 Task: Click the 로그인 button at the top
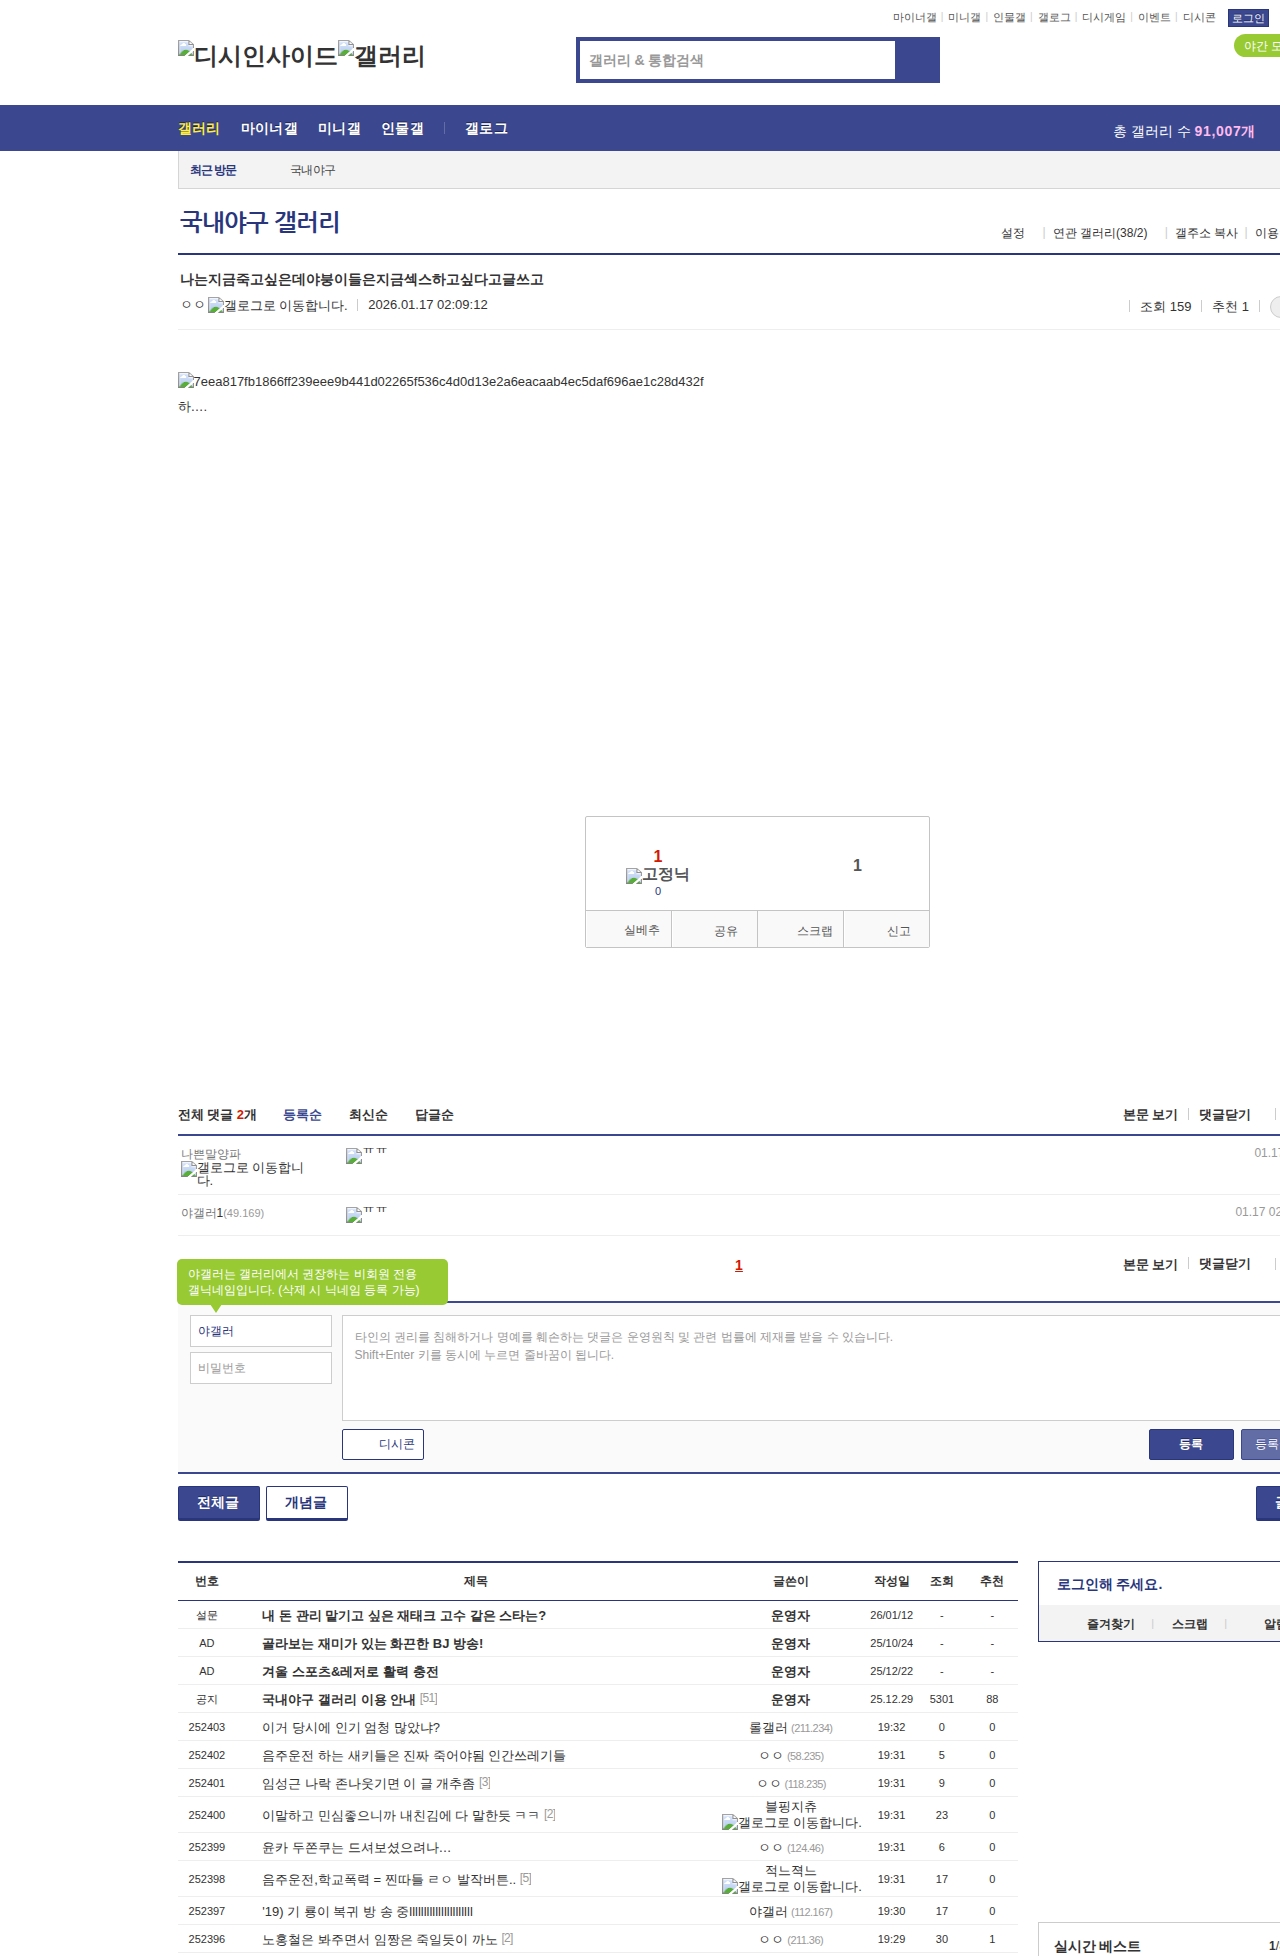click(x=1249, y=18)
